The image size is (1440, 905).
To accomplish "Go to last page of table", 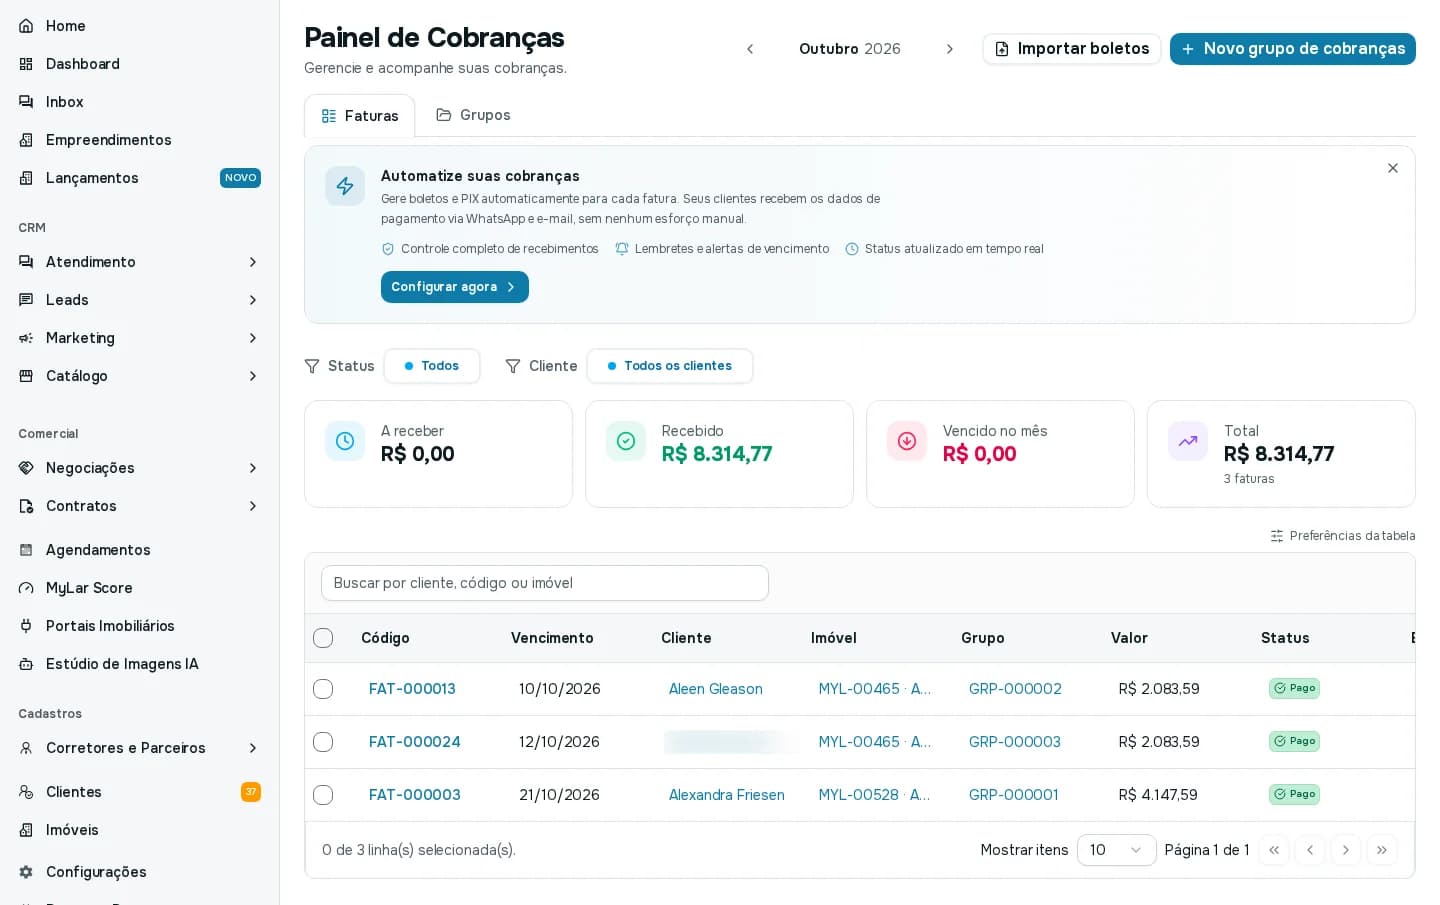I will (1382, 850).
